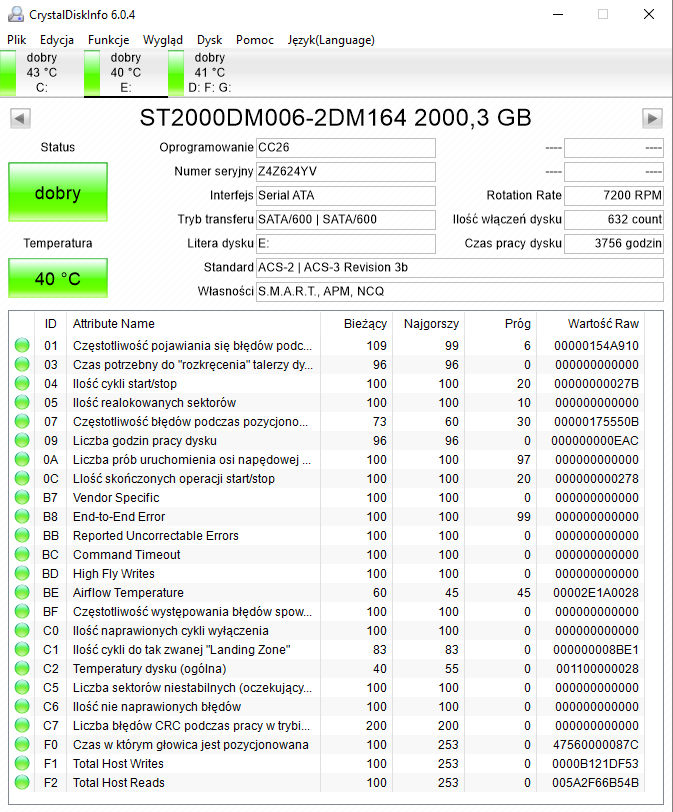This screenshot has height=812, width=673.
Task: Click status circle of End-to-End Error row
Action: coord(22,516)
